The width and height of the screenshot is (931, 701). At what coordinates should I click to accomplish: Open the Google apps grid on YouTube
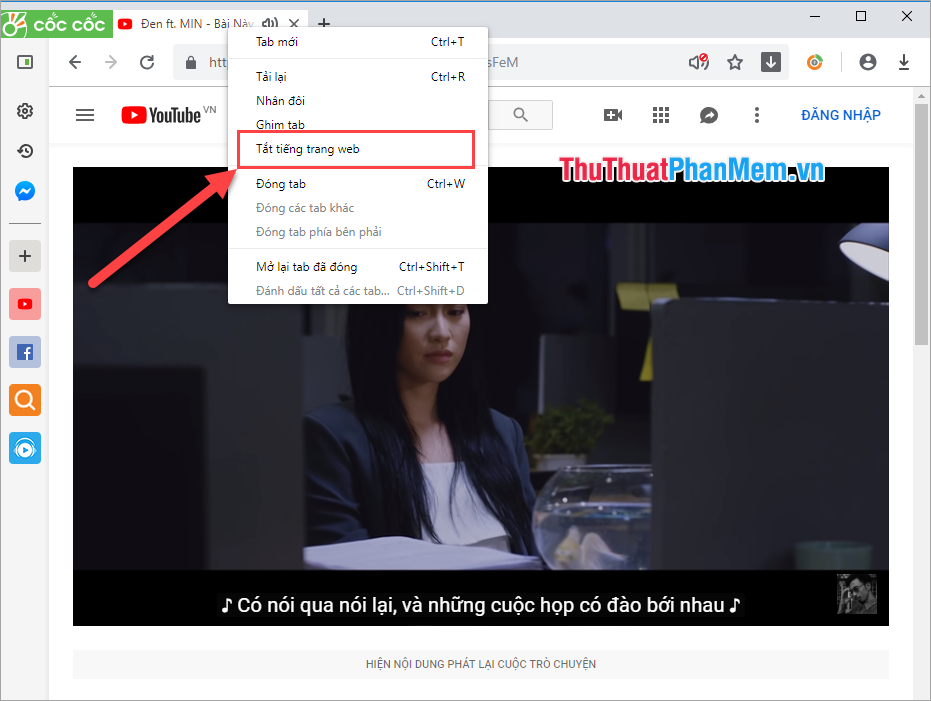tap(661, 115)
